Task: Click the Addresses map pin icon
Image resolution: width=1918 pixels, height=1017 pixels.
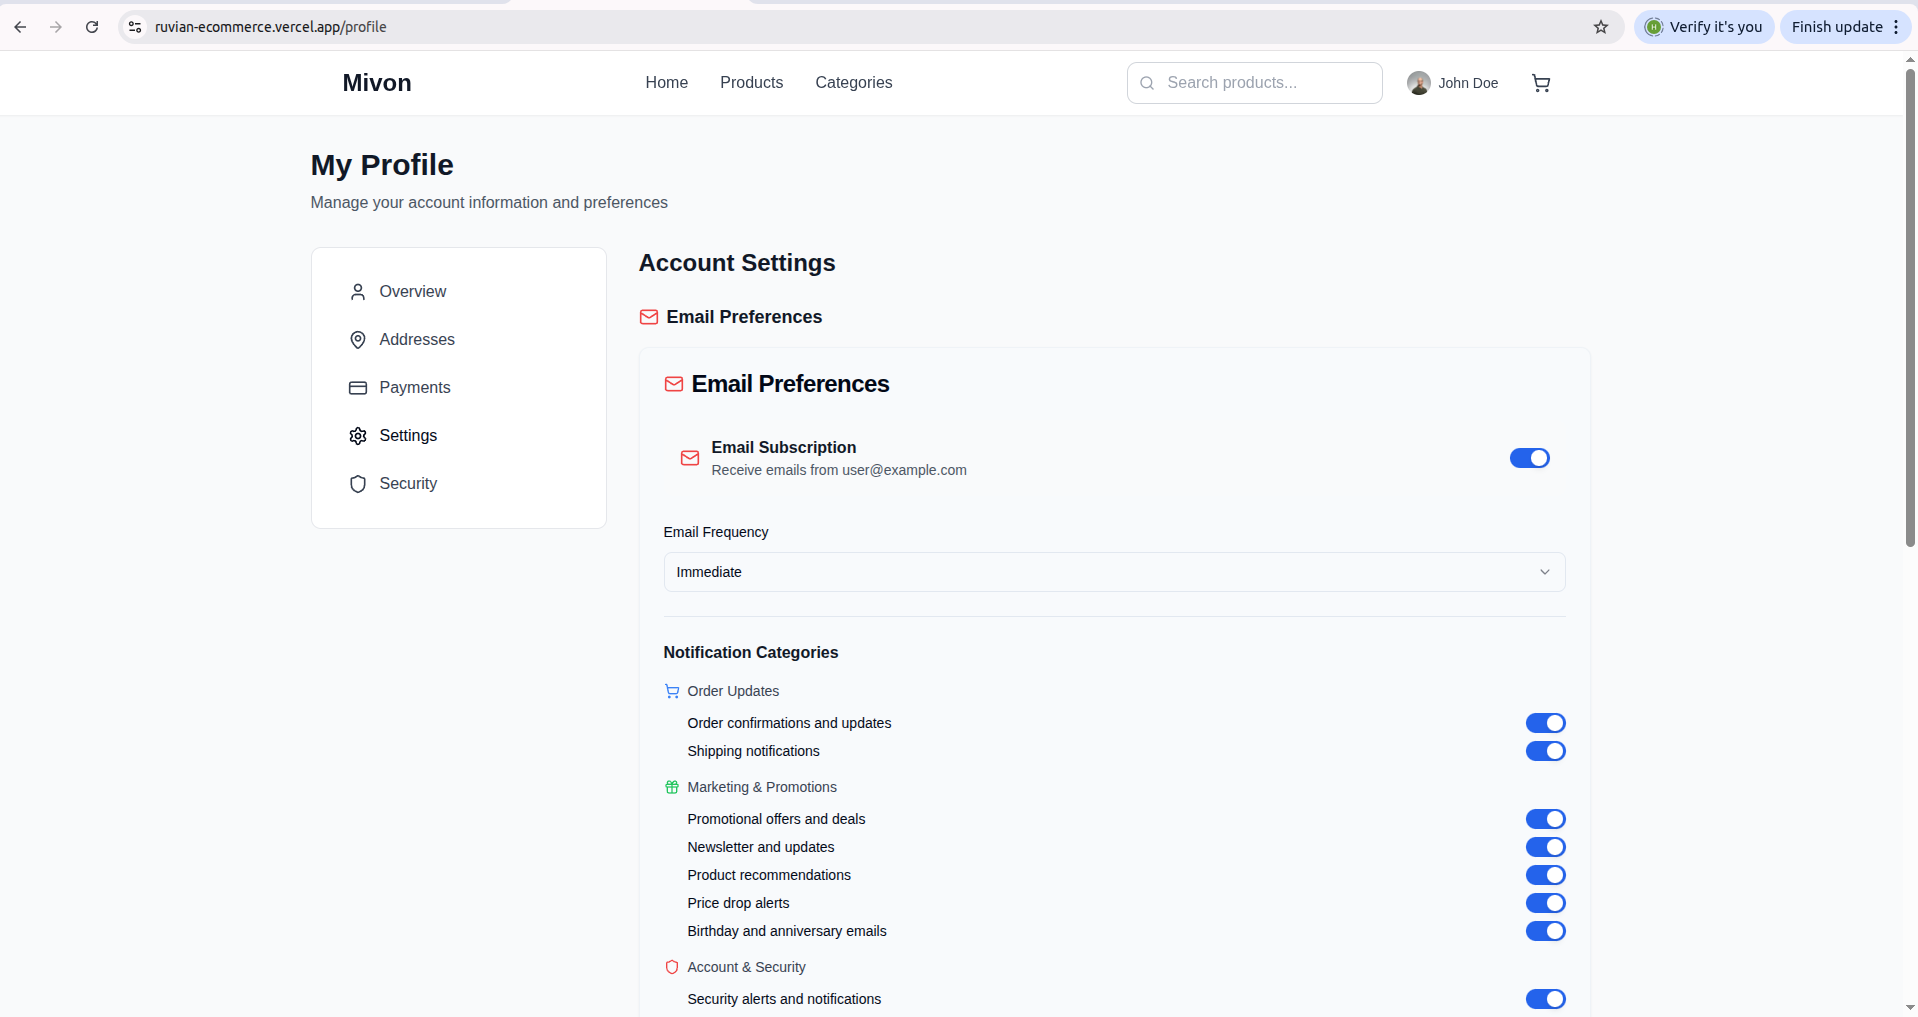Action: (x=358, y=340)
